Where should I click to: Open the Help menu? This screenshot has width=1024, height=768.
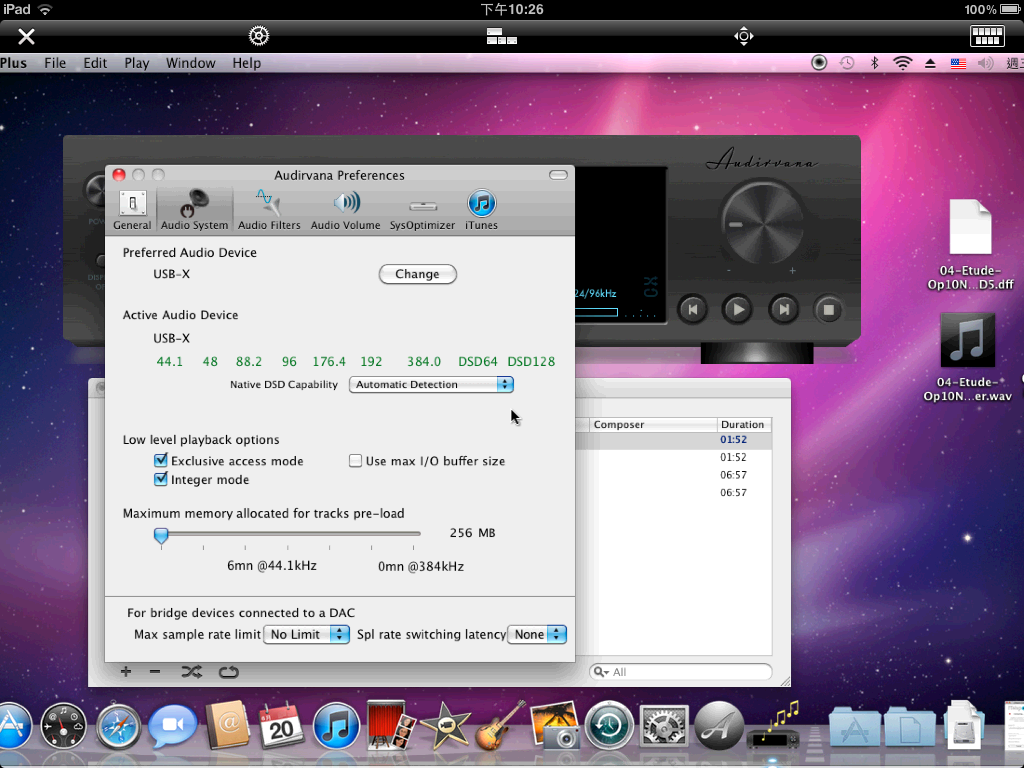[246, 63]
